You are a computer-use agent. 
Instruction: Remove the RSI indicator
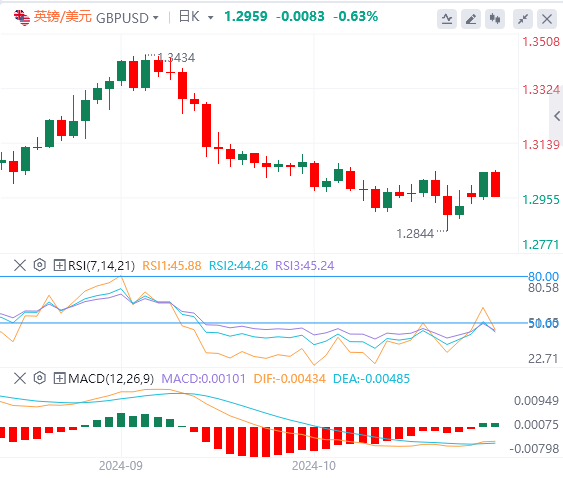(x=20, y=265)
